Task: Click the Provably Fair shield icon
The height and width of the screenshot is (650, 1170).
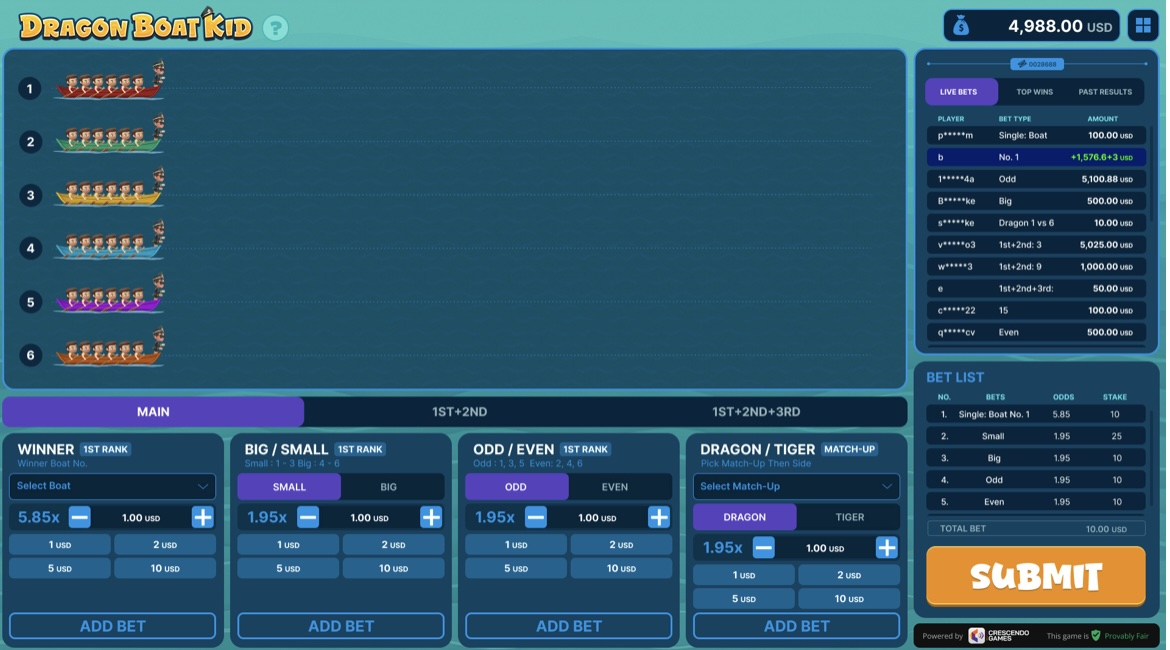Action: tap(1095, 636)
